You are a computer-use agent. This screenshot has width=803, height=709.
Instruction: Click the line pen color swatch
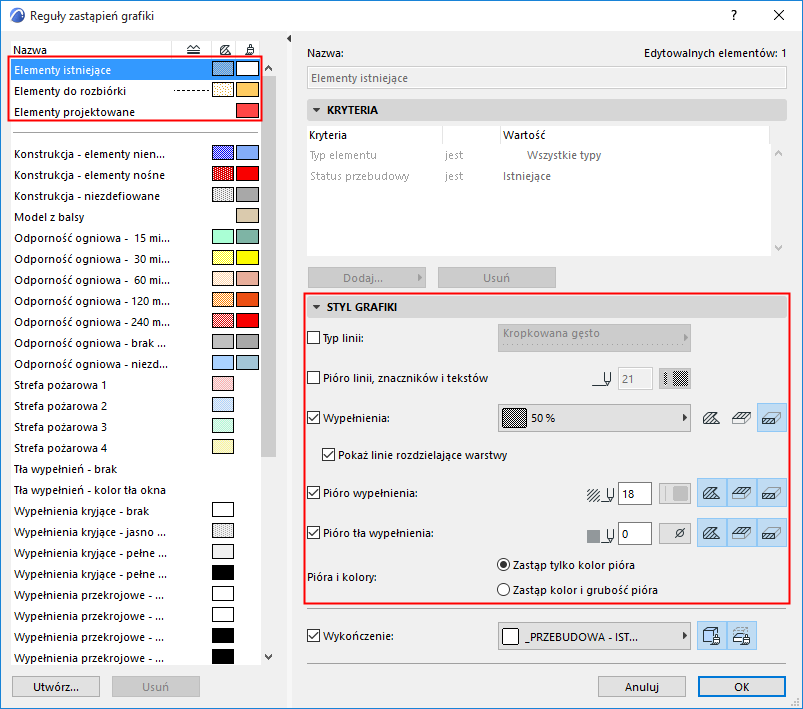(x=675, y=379)
